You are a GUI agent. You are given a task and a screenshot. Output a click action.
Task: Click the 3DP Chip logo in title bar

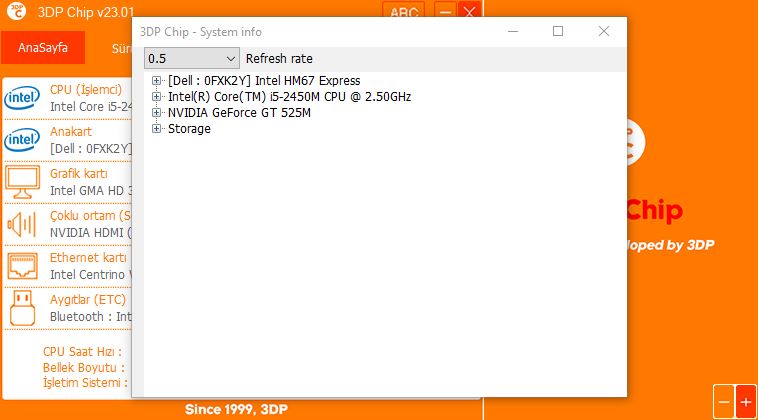click(17, 11)
